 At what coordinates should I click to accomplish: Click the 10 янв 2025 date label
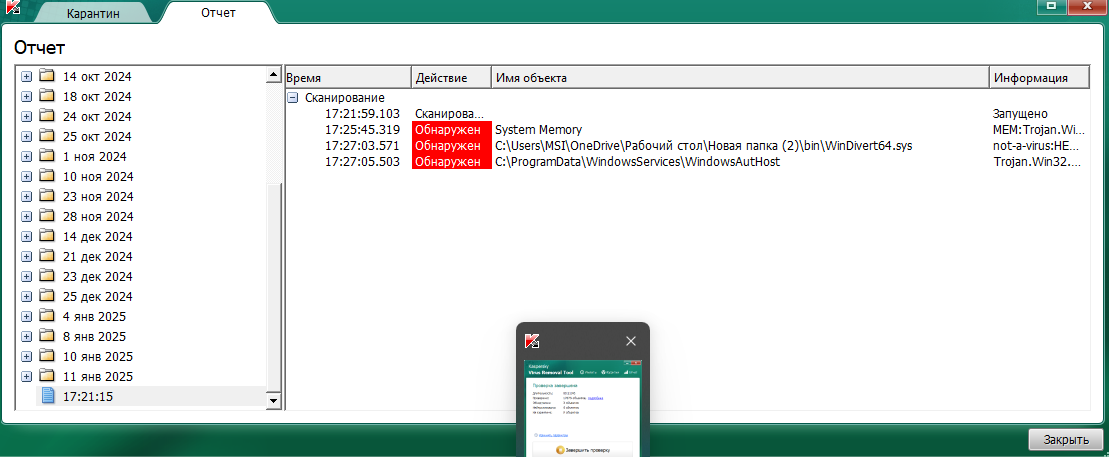click(98, 357)
